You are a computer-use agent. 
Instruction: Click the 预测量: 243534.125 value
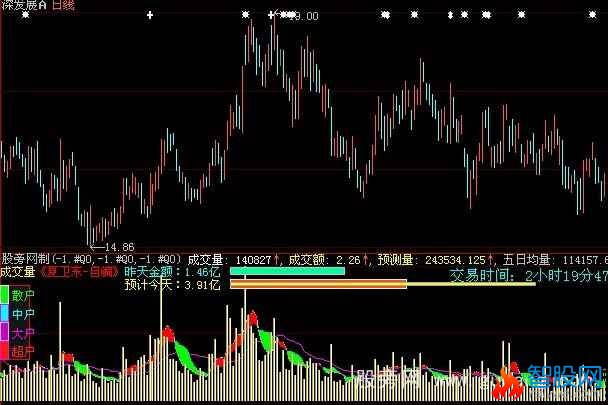pyautogui.click(x=432, y=260)
